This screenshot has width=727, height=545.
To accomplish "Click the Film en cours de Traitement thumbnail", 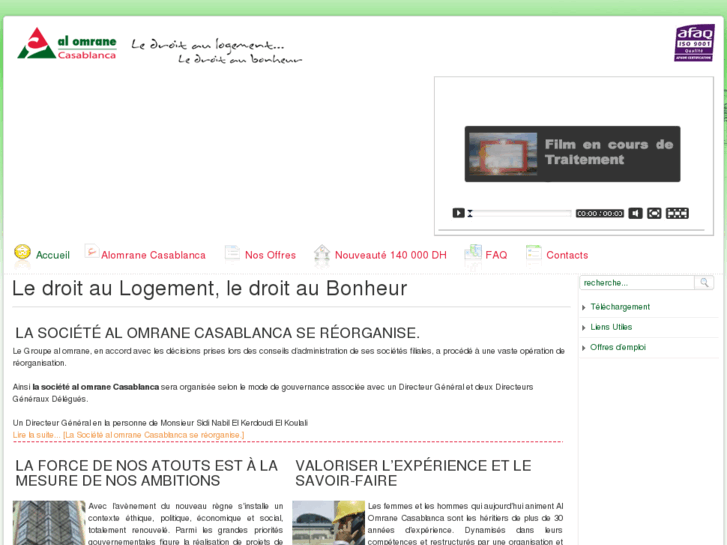I will point(503,154).
